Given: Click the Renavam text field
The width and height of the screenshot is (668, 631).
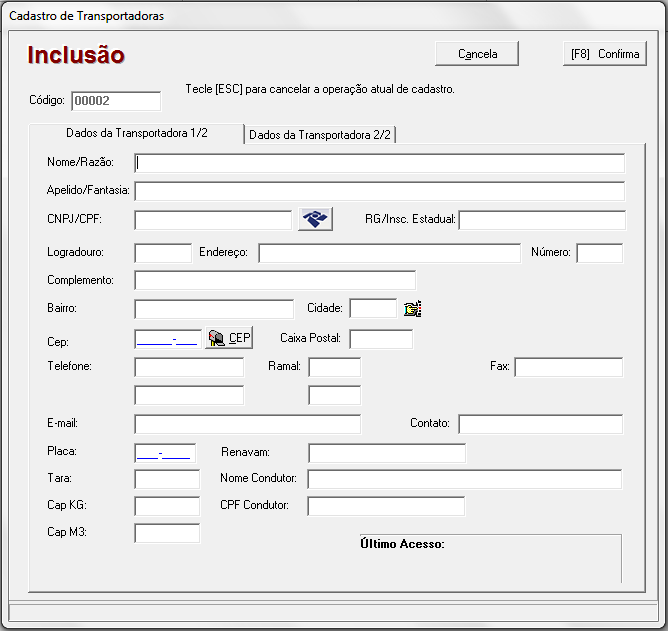Looking at the screenshot, I should click(x=386, y=454).
